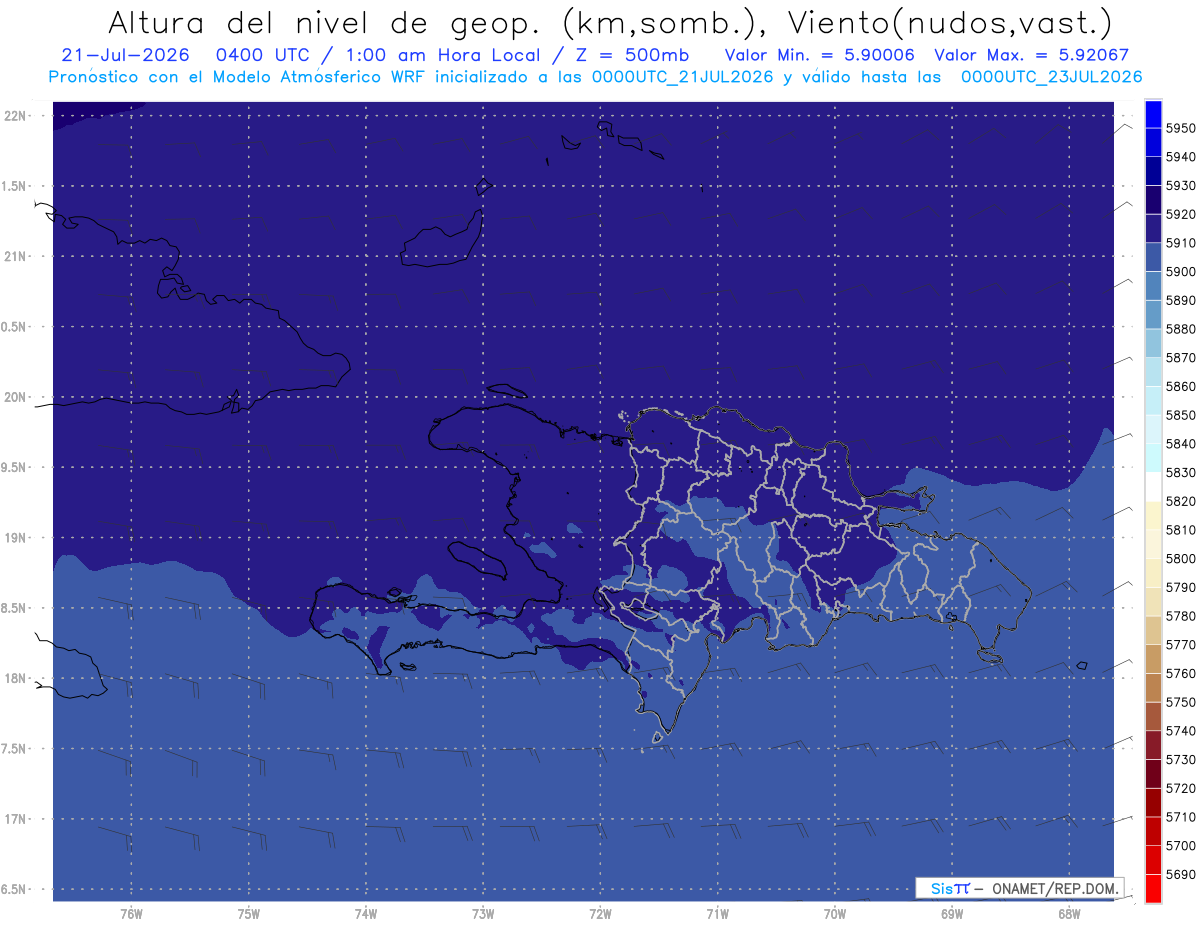Click the '5900' colorbar value
This screenshot has height=927, width=1200.
click(x=1181, y=271)
